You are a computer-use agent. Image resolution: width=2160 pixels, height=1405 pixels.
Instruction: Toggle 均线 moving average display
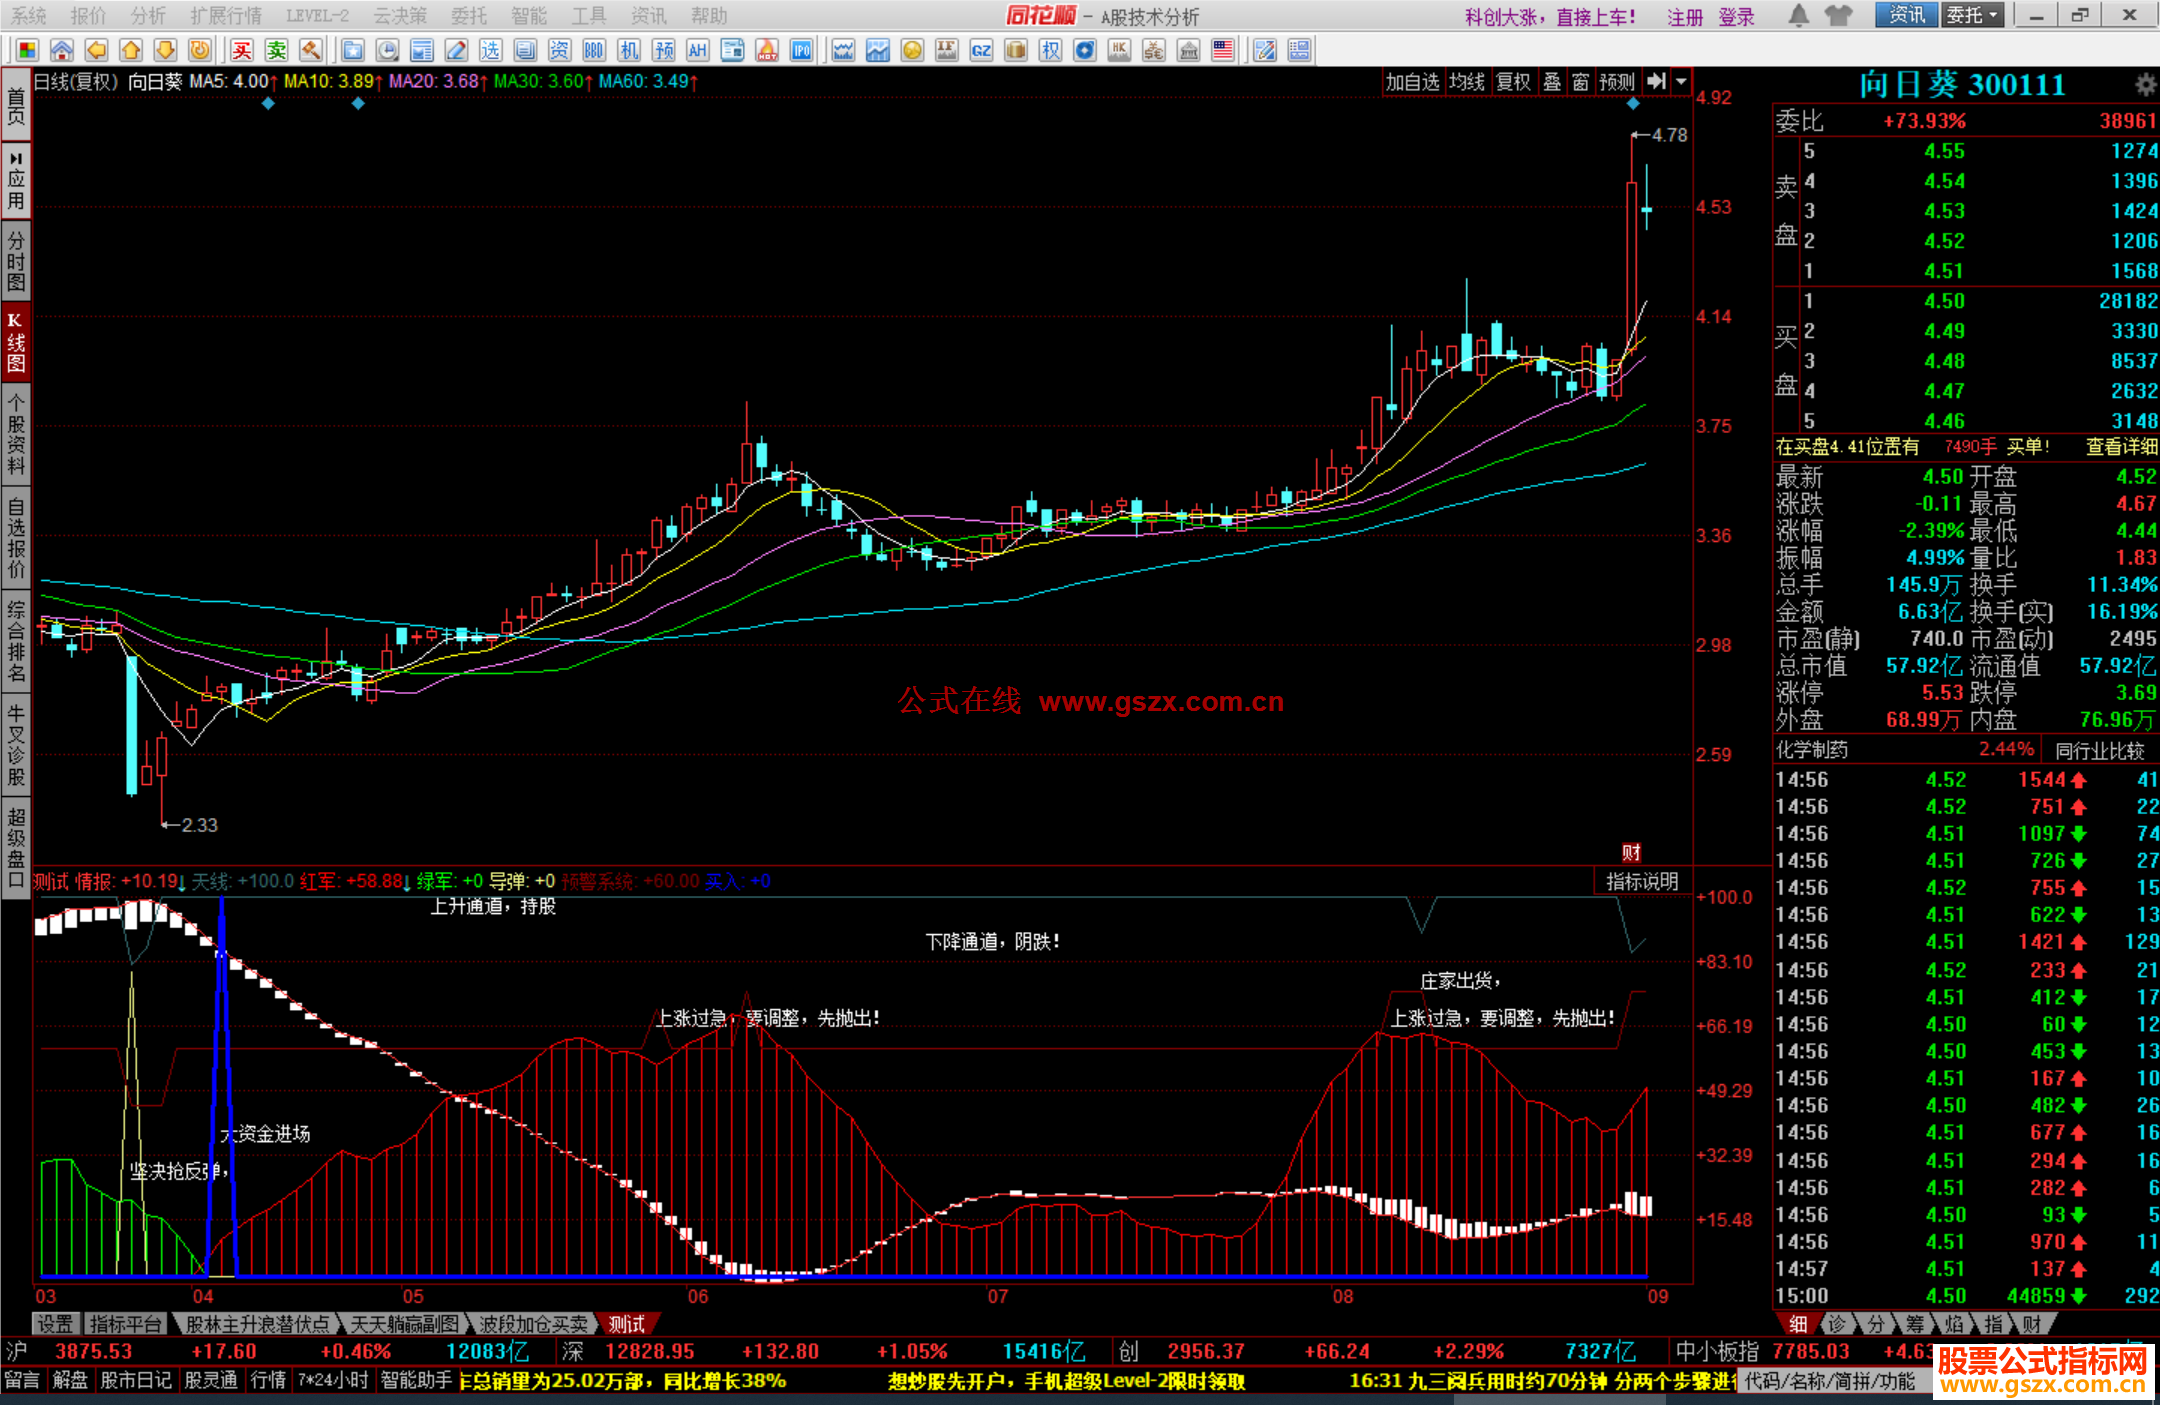(1467, 82)
